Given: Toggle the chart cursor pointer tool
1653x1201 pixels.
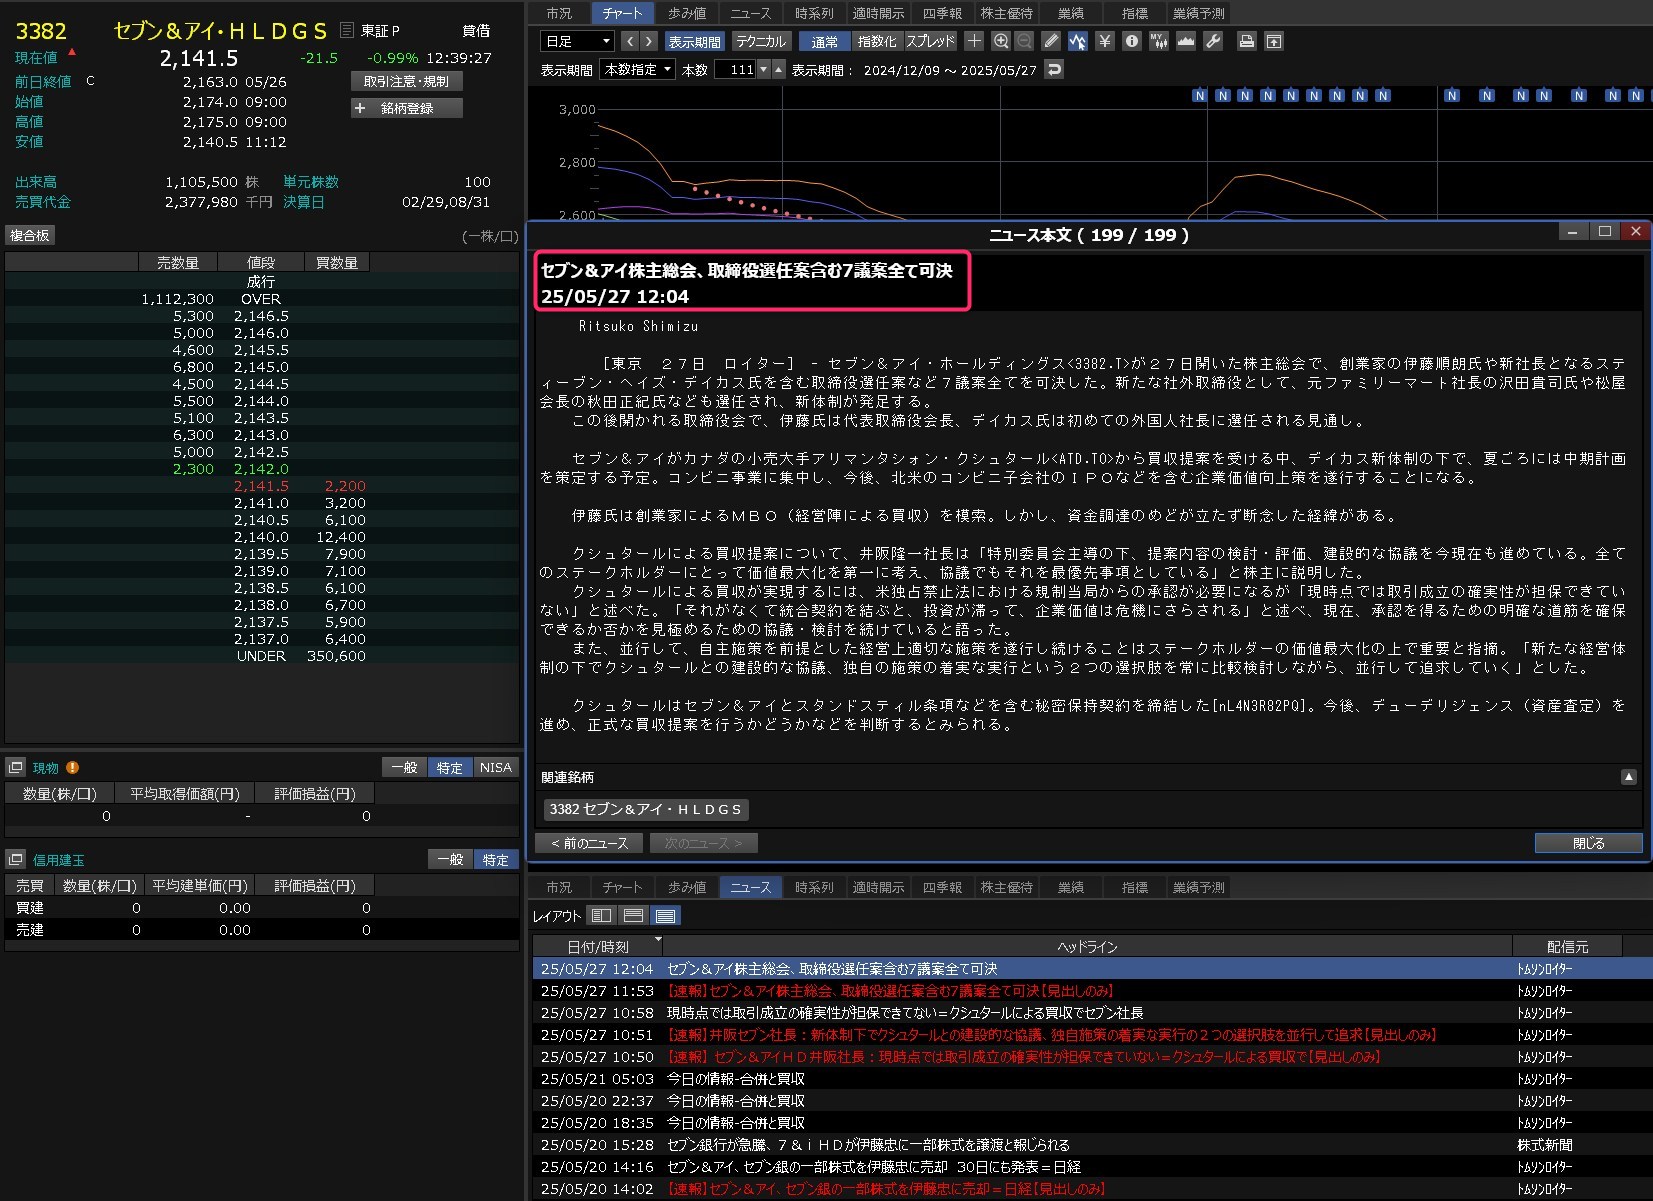Looking at the screenshot, I should tap(1077, 41).
